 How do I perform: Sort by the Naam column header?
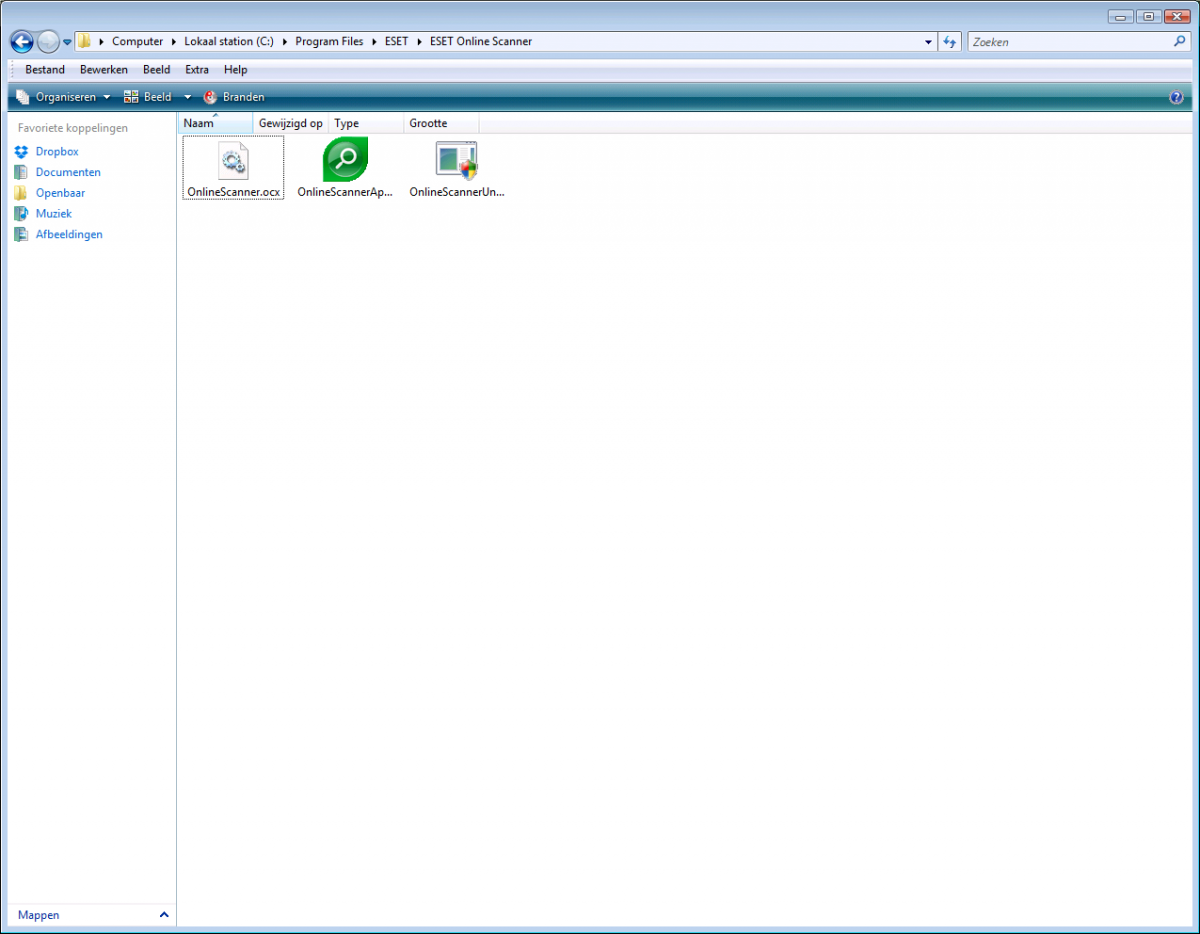click(x=215, y=123)
